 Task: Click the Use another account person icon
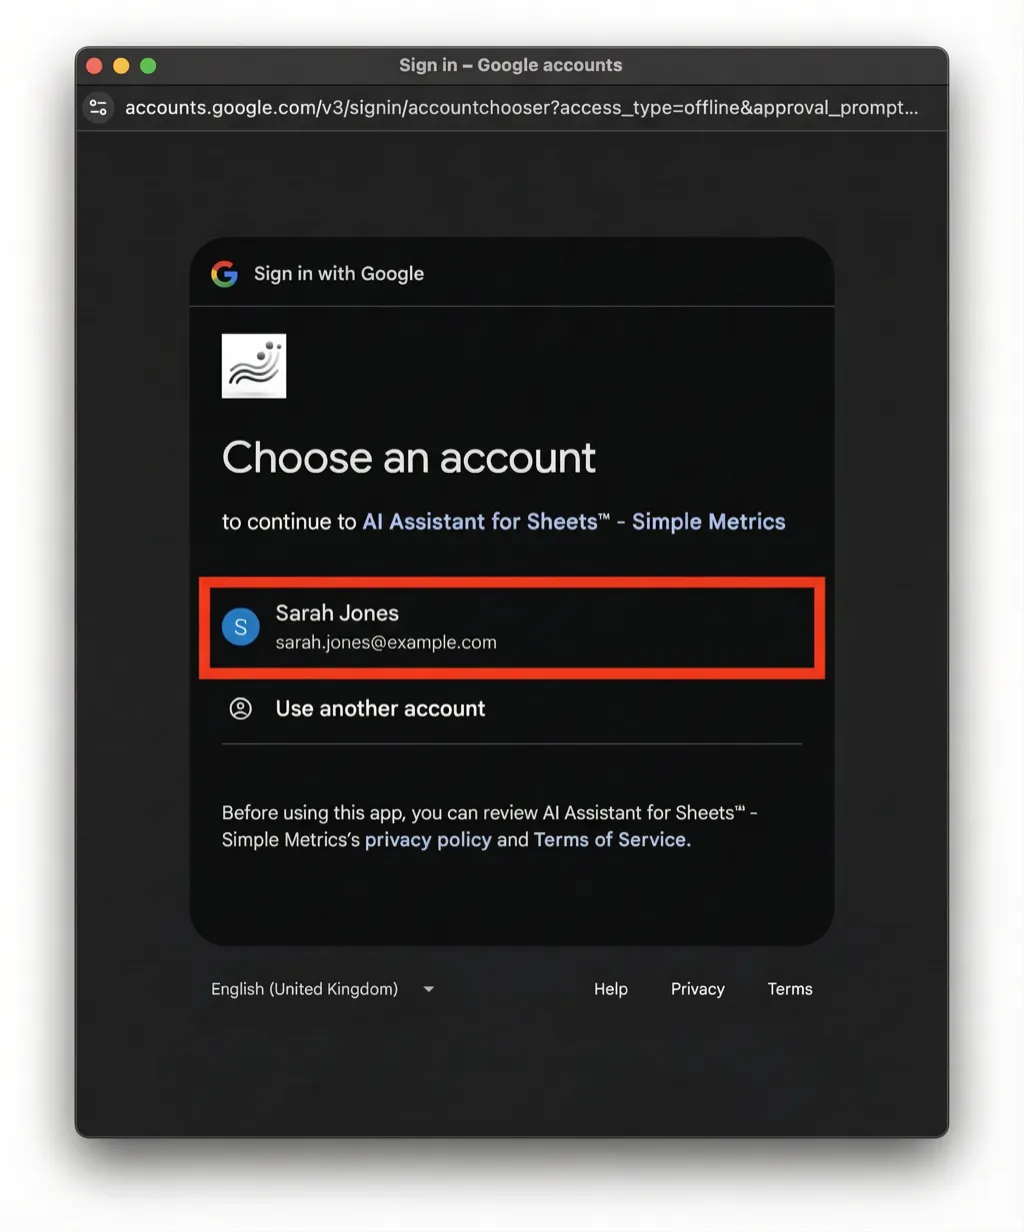click(x=240, y=708)
